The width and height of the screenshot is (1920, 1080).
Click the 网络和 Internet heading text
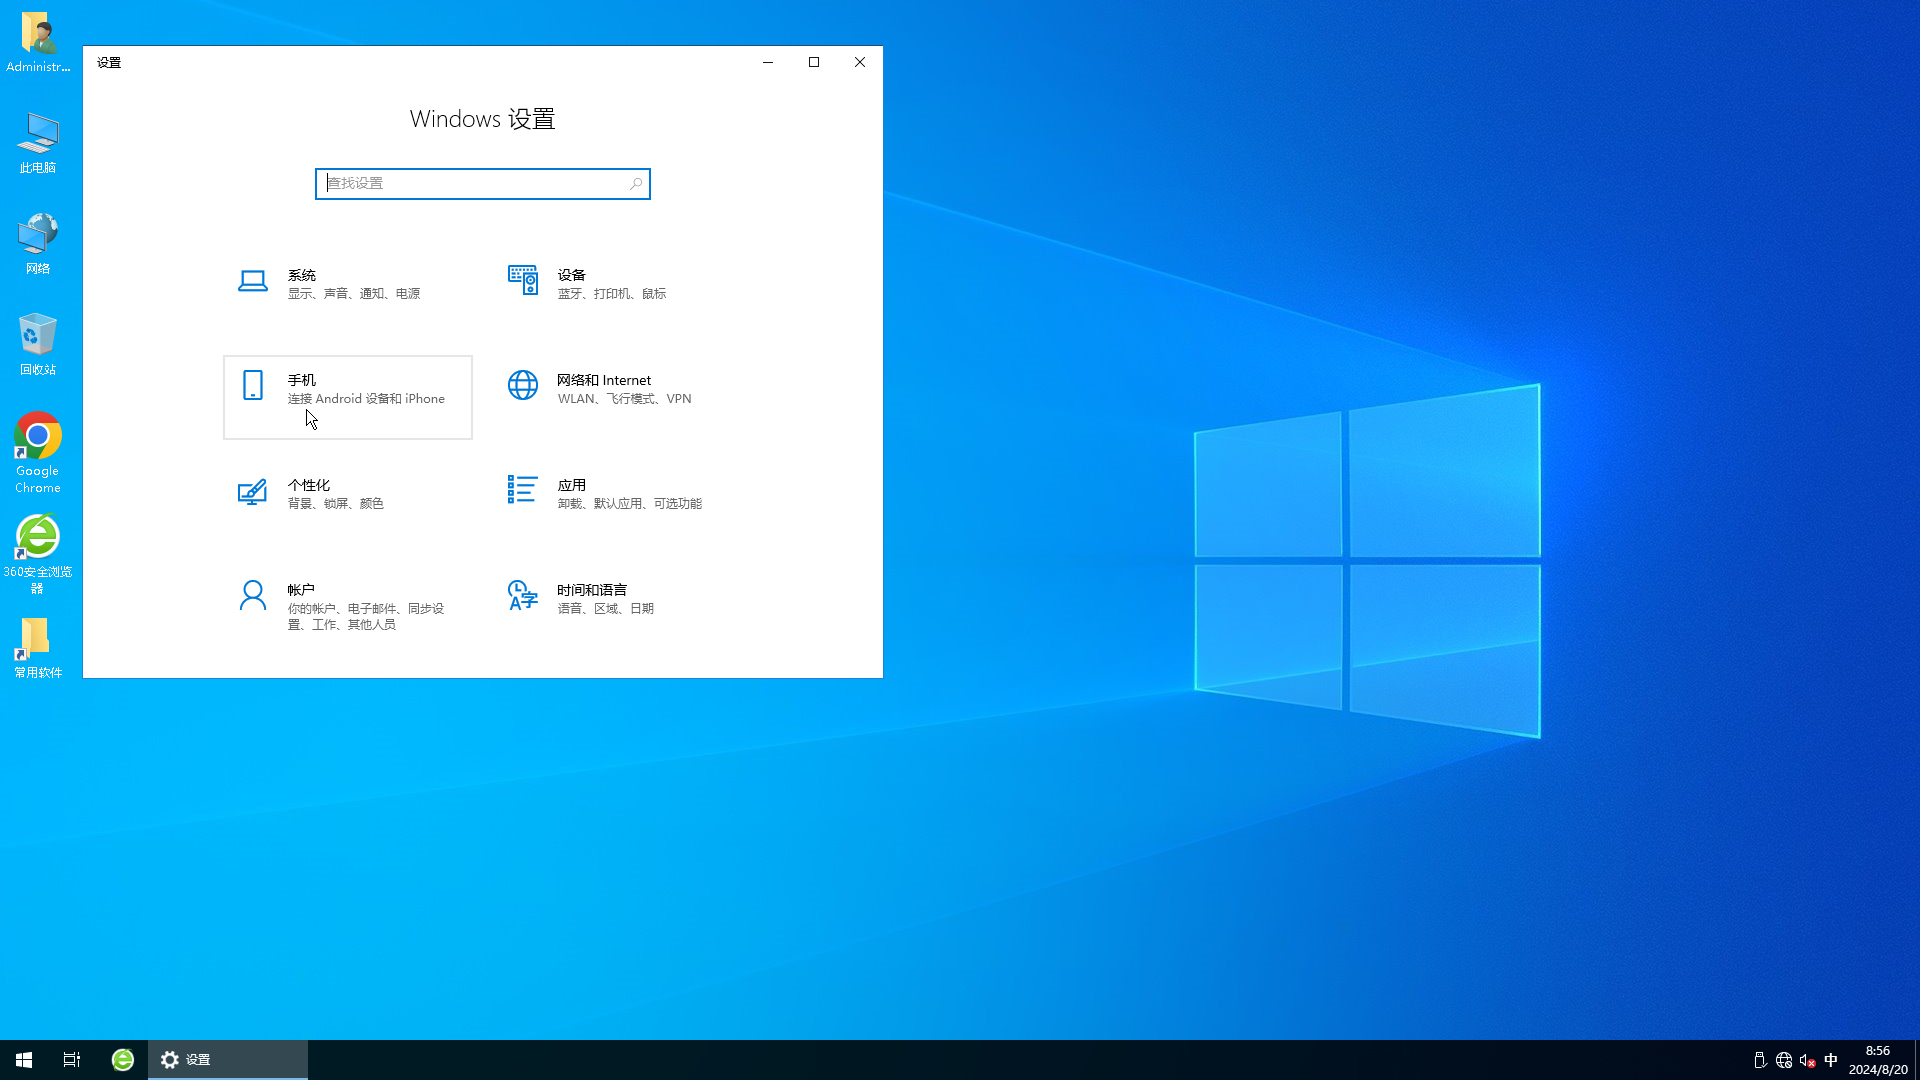604,380
